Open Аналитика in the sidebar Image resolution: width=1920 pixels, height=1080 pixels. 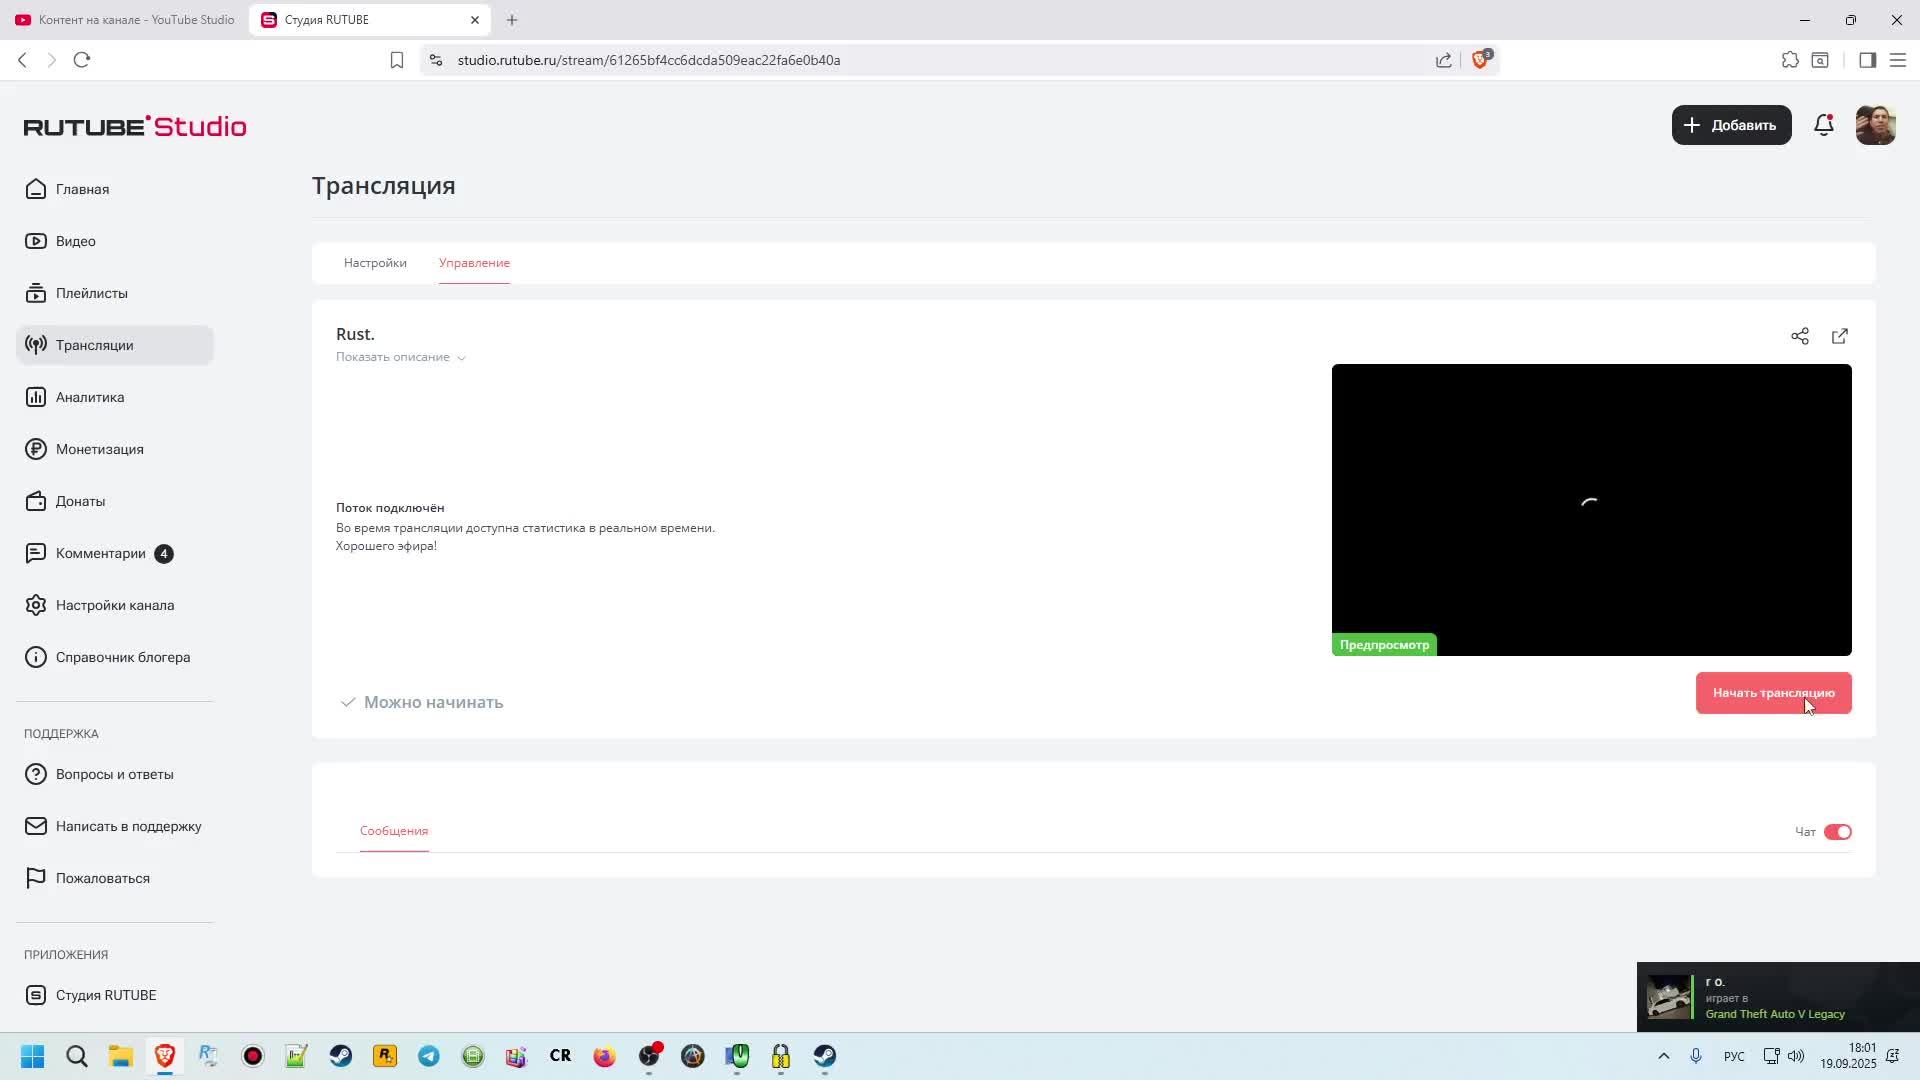(90, 397)
